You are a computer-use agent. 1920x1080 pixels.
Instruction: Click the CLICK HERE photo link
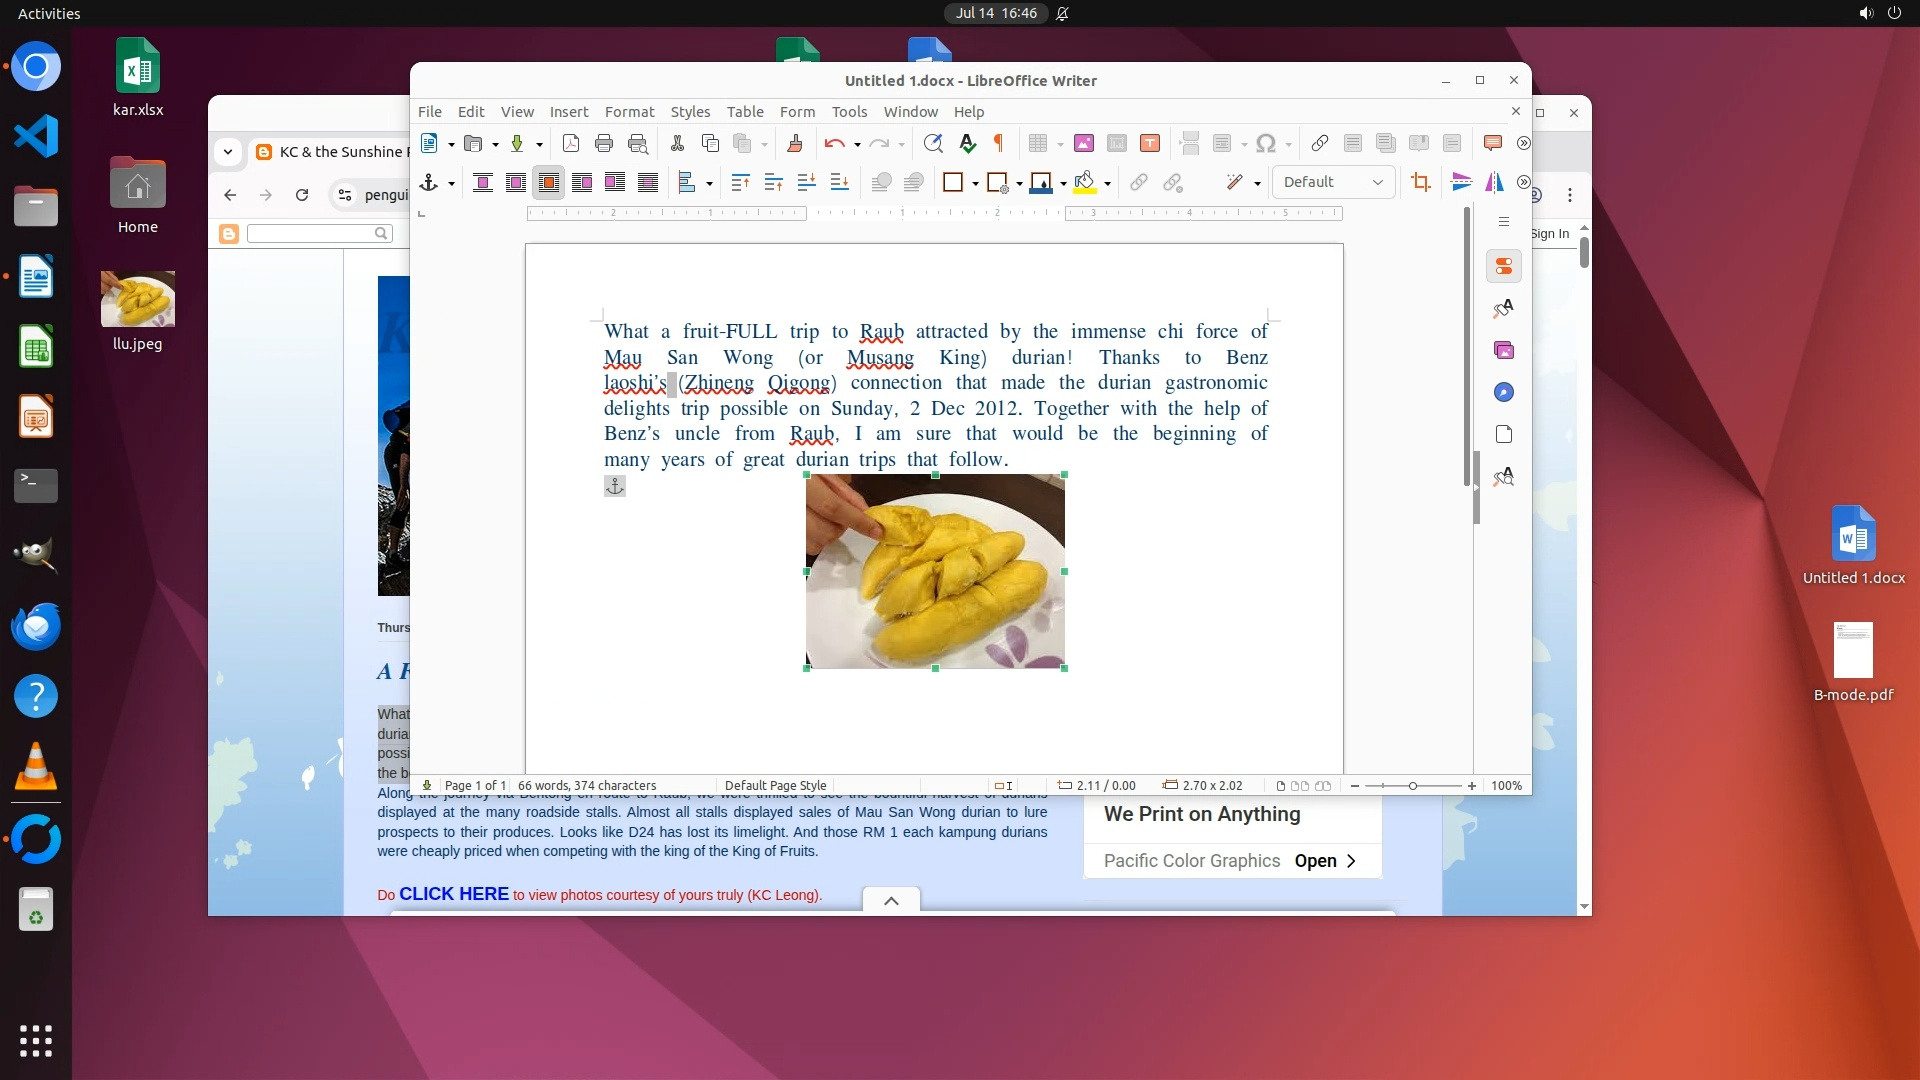[x=453, y=894]
